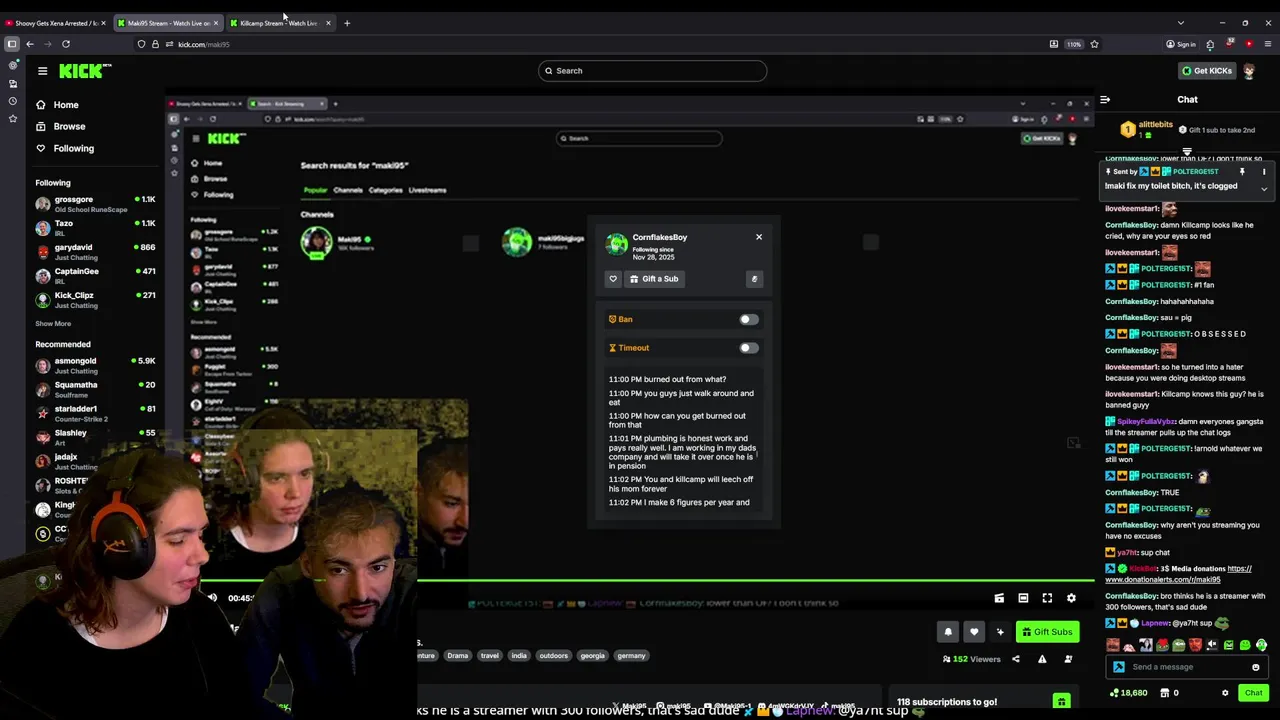Image resolution: width=1280 pixels, height=720 pixels.
Task: Click heart icon in CornflakesBoy card
Action: pyautogui.click(x=613, y=279)
